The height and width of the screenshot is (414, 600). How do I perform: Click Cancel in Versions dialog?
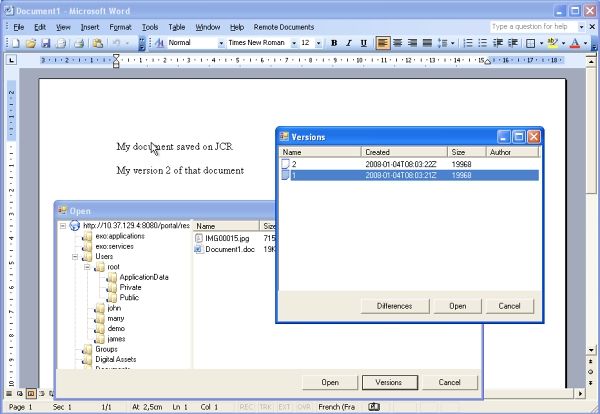click(509, 306)
